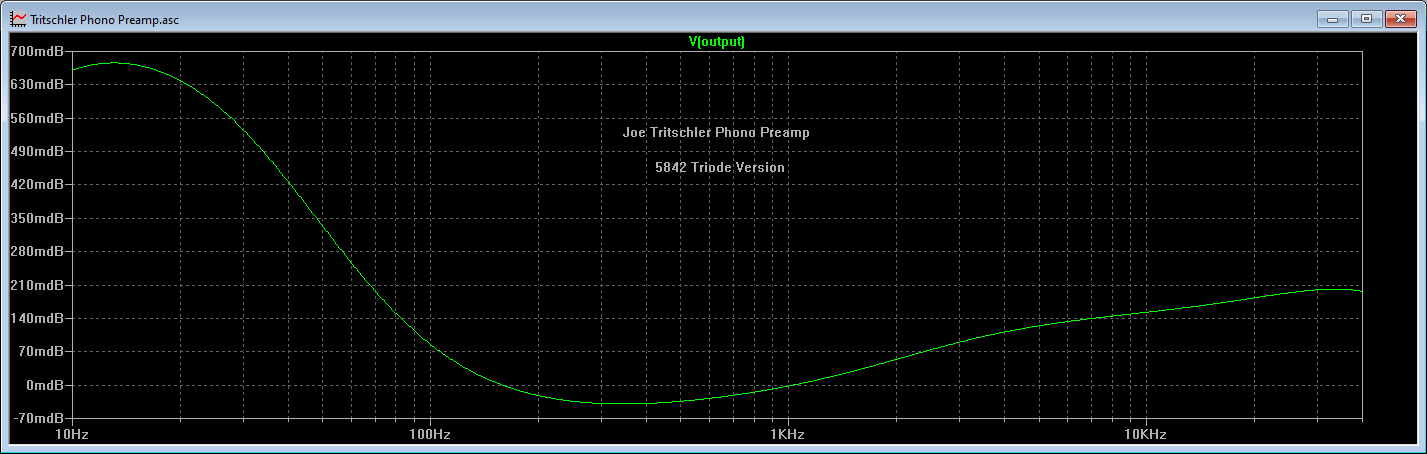Click the V[output] trace label

(717, 42)
